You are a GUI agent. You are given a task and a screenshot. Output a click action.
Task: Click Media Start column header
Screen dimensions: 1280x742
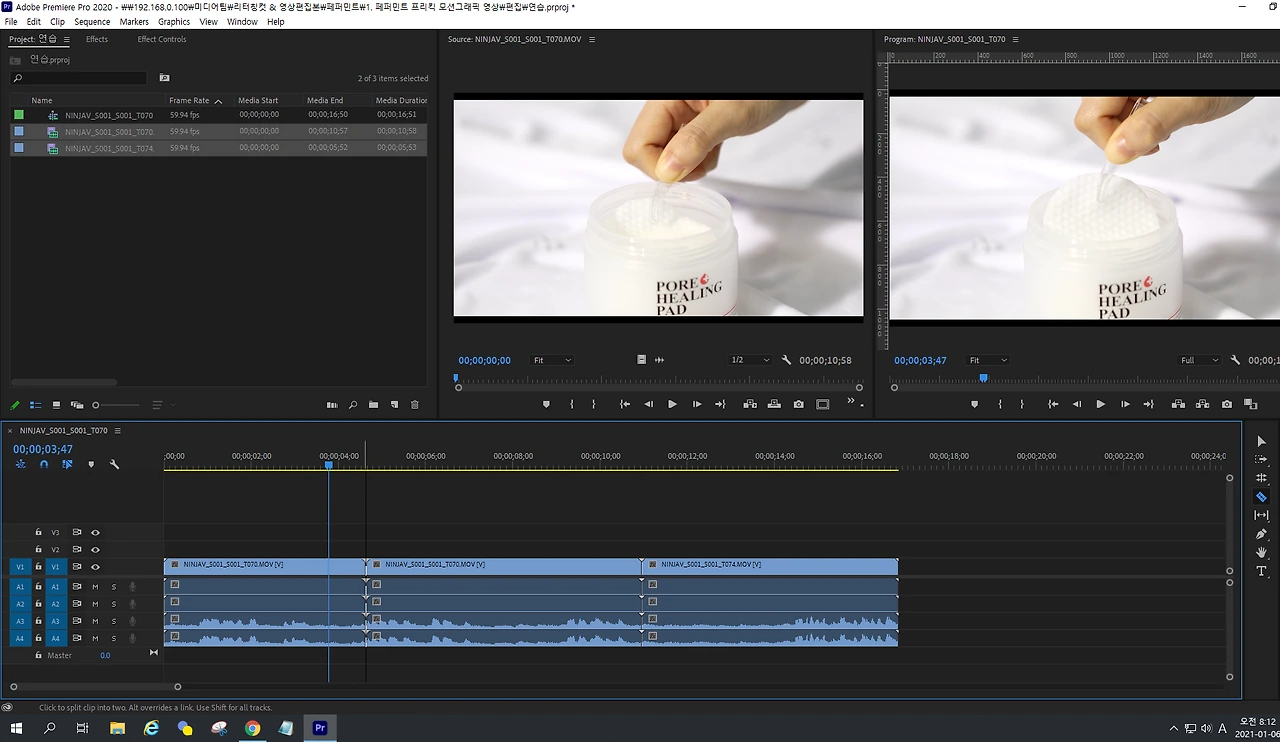tap(258, 100)
